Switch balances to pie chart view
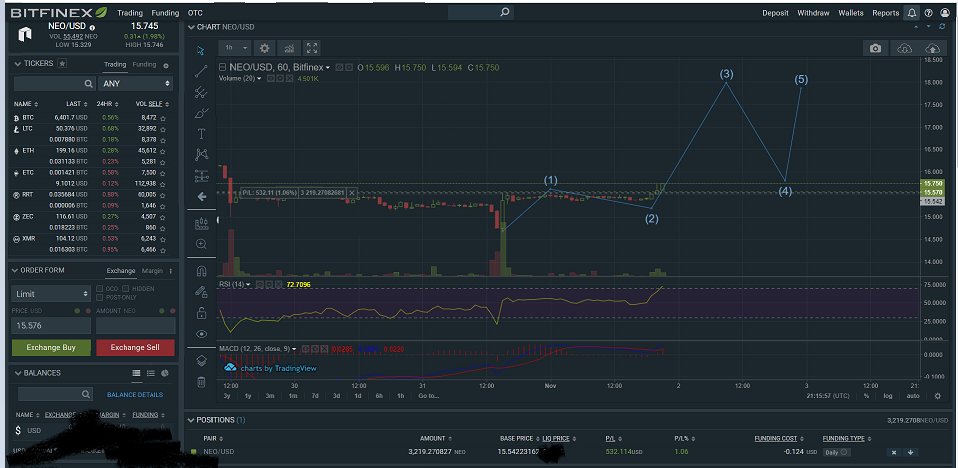 pyautogui.click(x=165, y=373)
